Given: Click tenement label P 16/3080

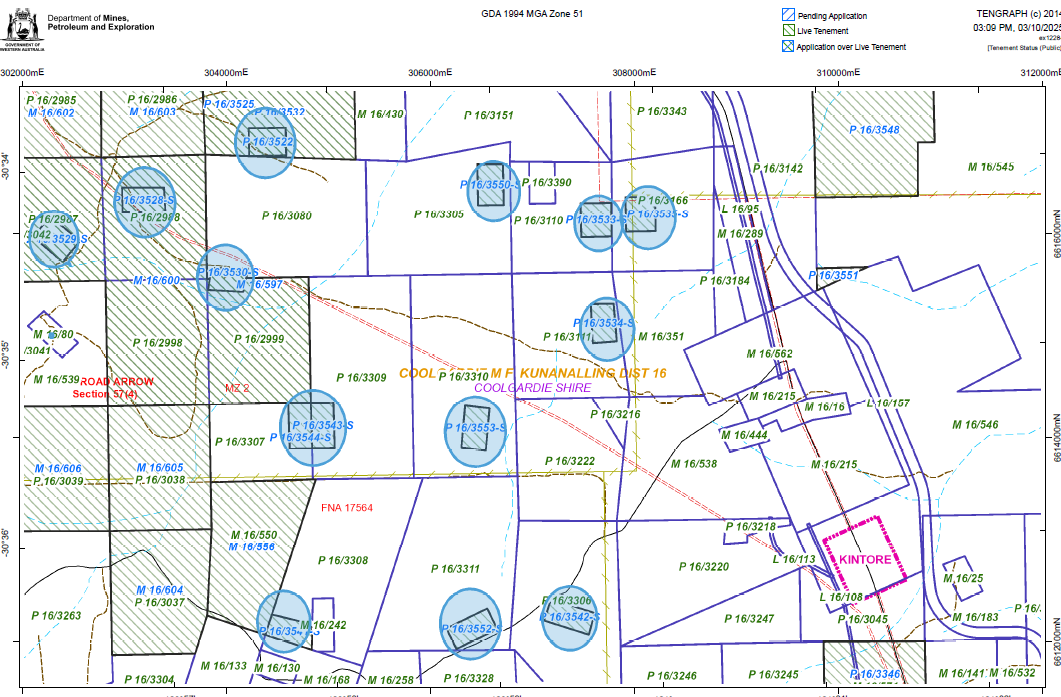Looking at the screenshot, I should point(286,215).
